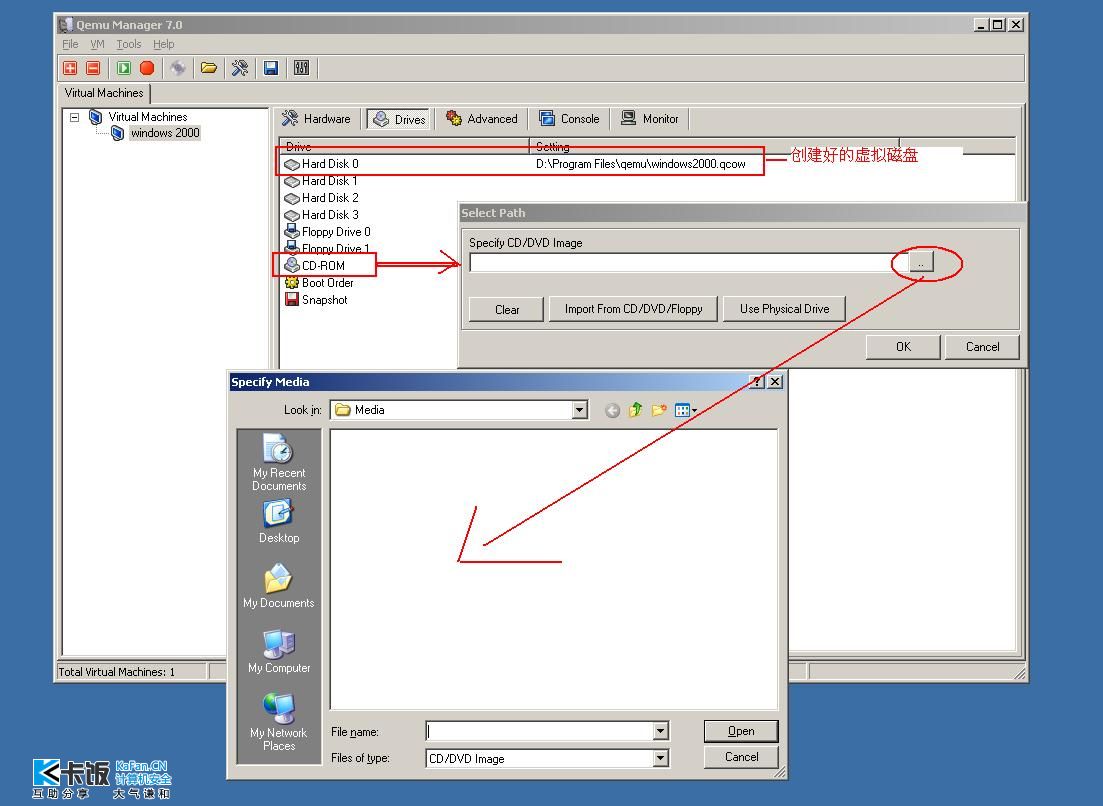Click the browse '..' button
Image resolution: width=1103 pixels, height=806 pixels.
921,262
